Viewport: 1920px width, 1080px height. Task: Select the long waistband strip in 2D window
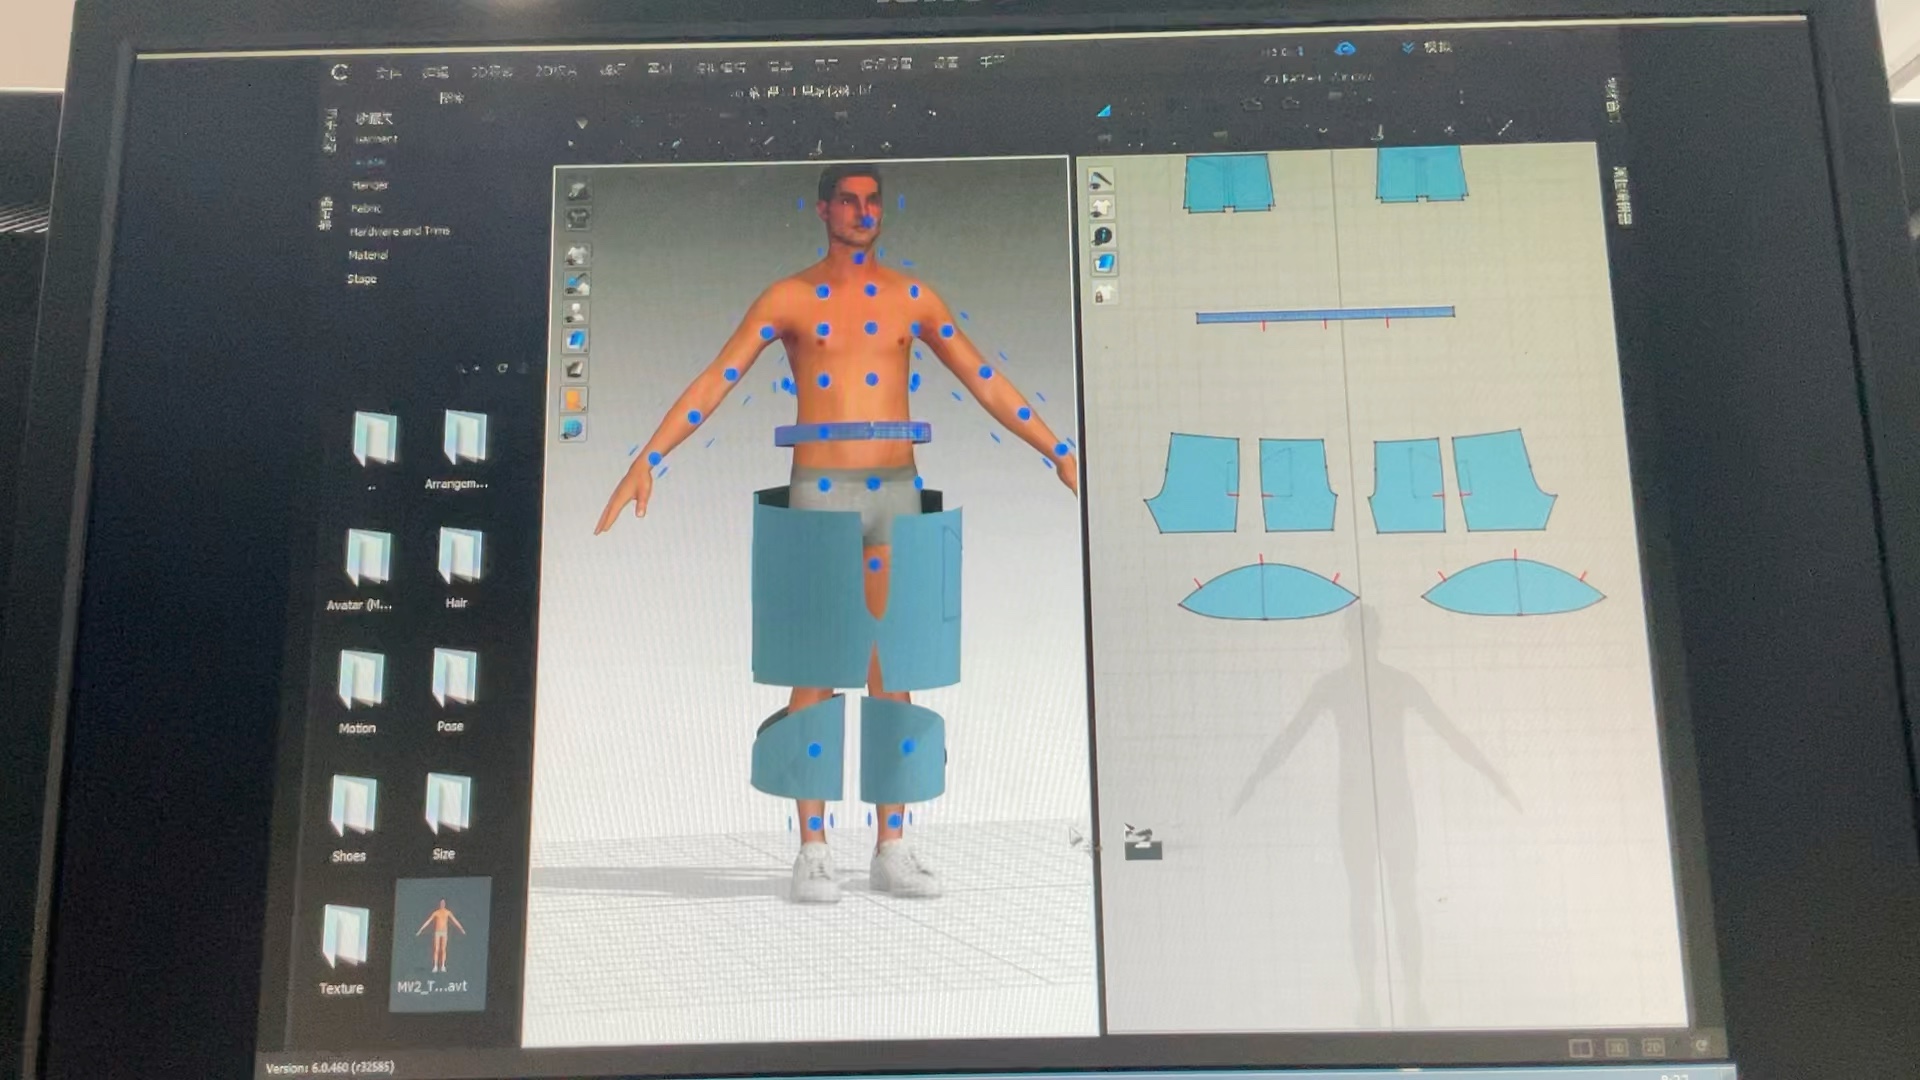coord(1325,315)
